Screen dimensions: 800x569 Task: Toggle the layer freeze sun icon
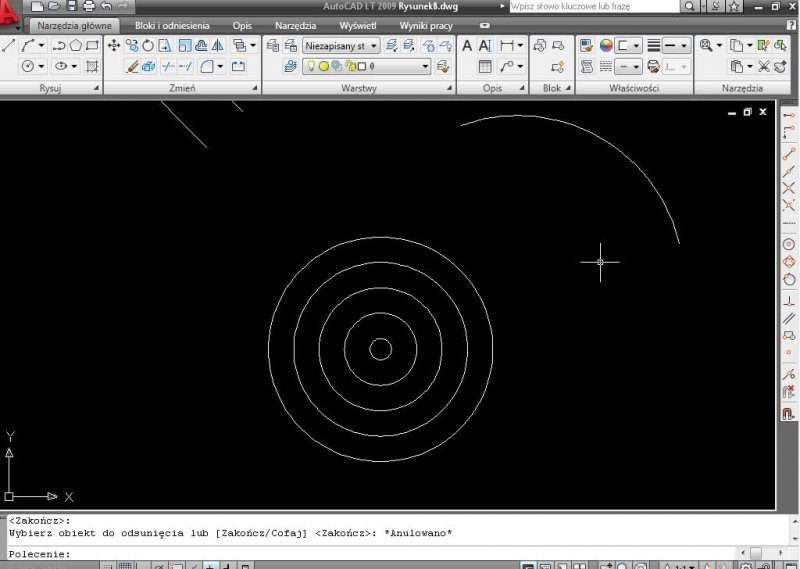[323, 67]
